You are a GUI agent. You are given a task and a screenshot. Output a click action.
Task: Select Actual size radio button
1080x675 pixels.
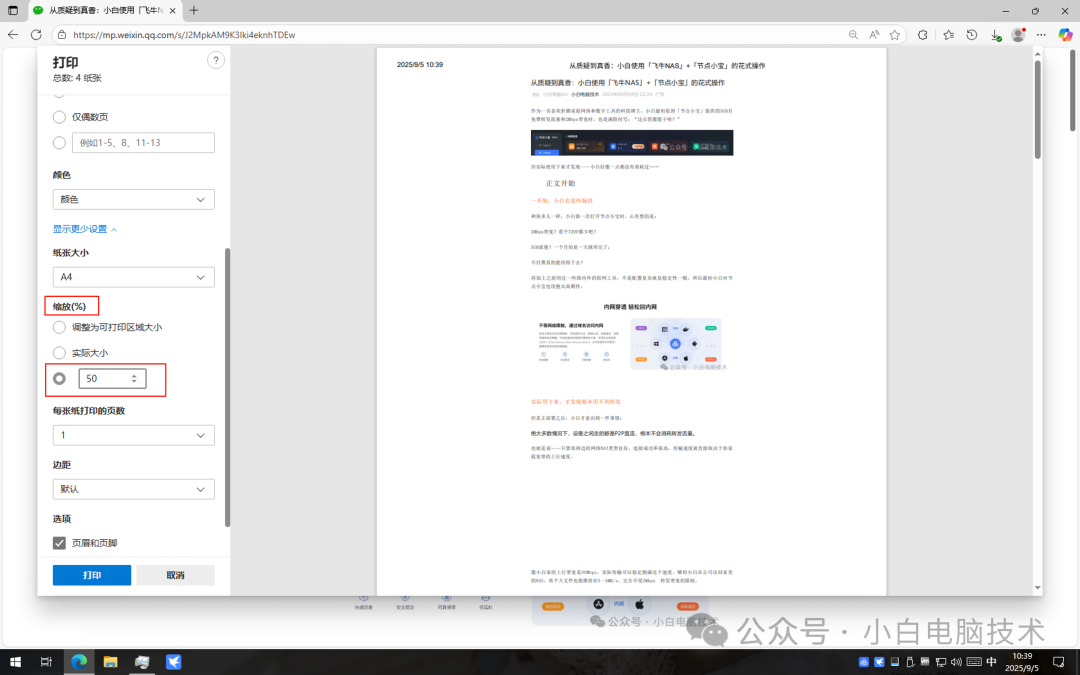click(59, 353)
